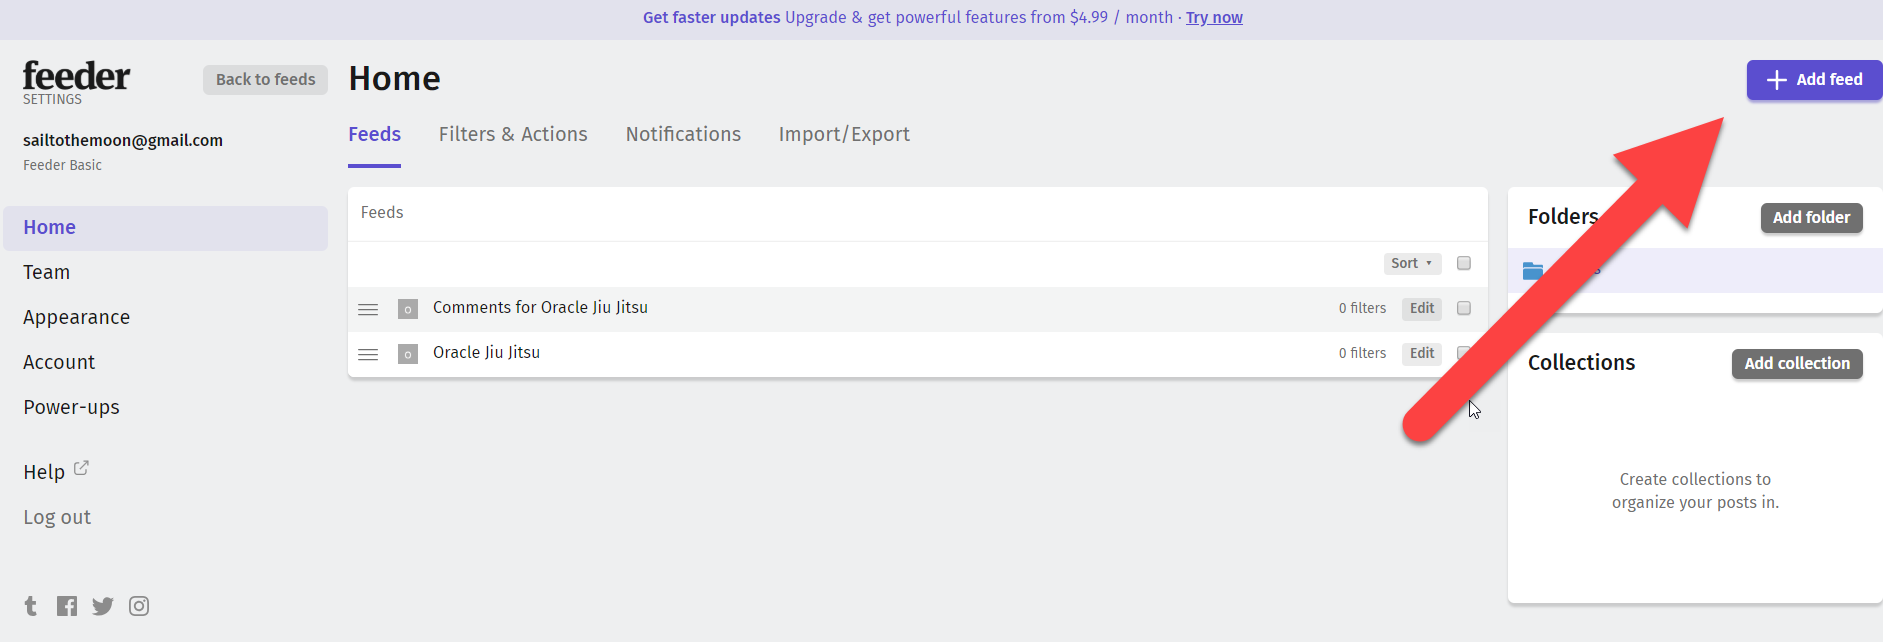Click 0 filters for Comments for Oracle Jiu Jitsu
The image size is (1883, 642).
coord(1362,309)
